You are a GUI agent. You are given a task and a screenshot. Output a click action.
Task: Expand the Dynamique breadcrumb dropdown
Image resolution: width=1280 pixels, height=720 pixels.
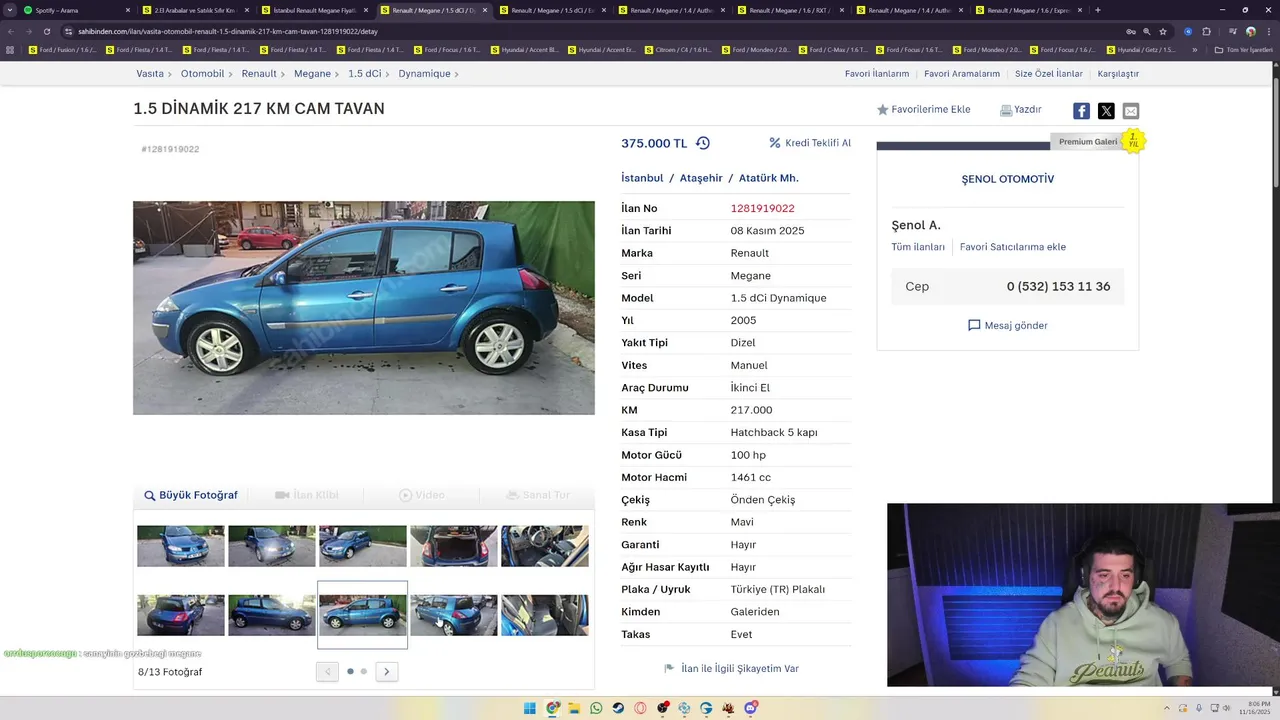458,74
